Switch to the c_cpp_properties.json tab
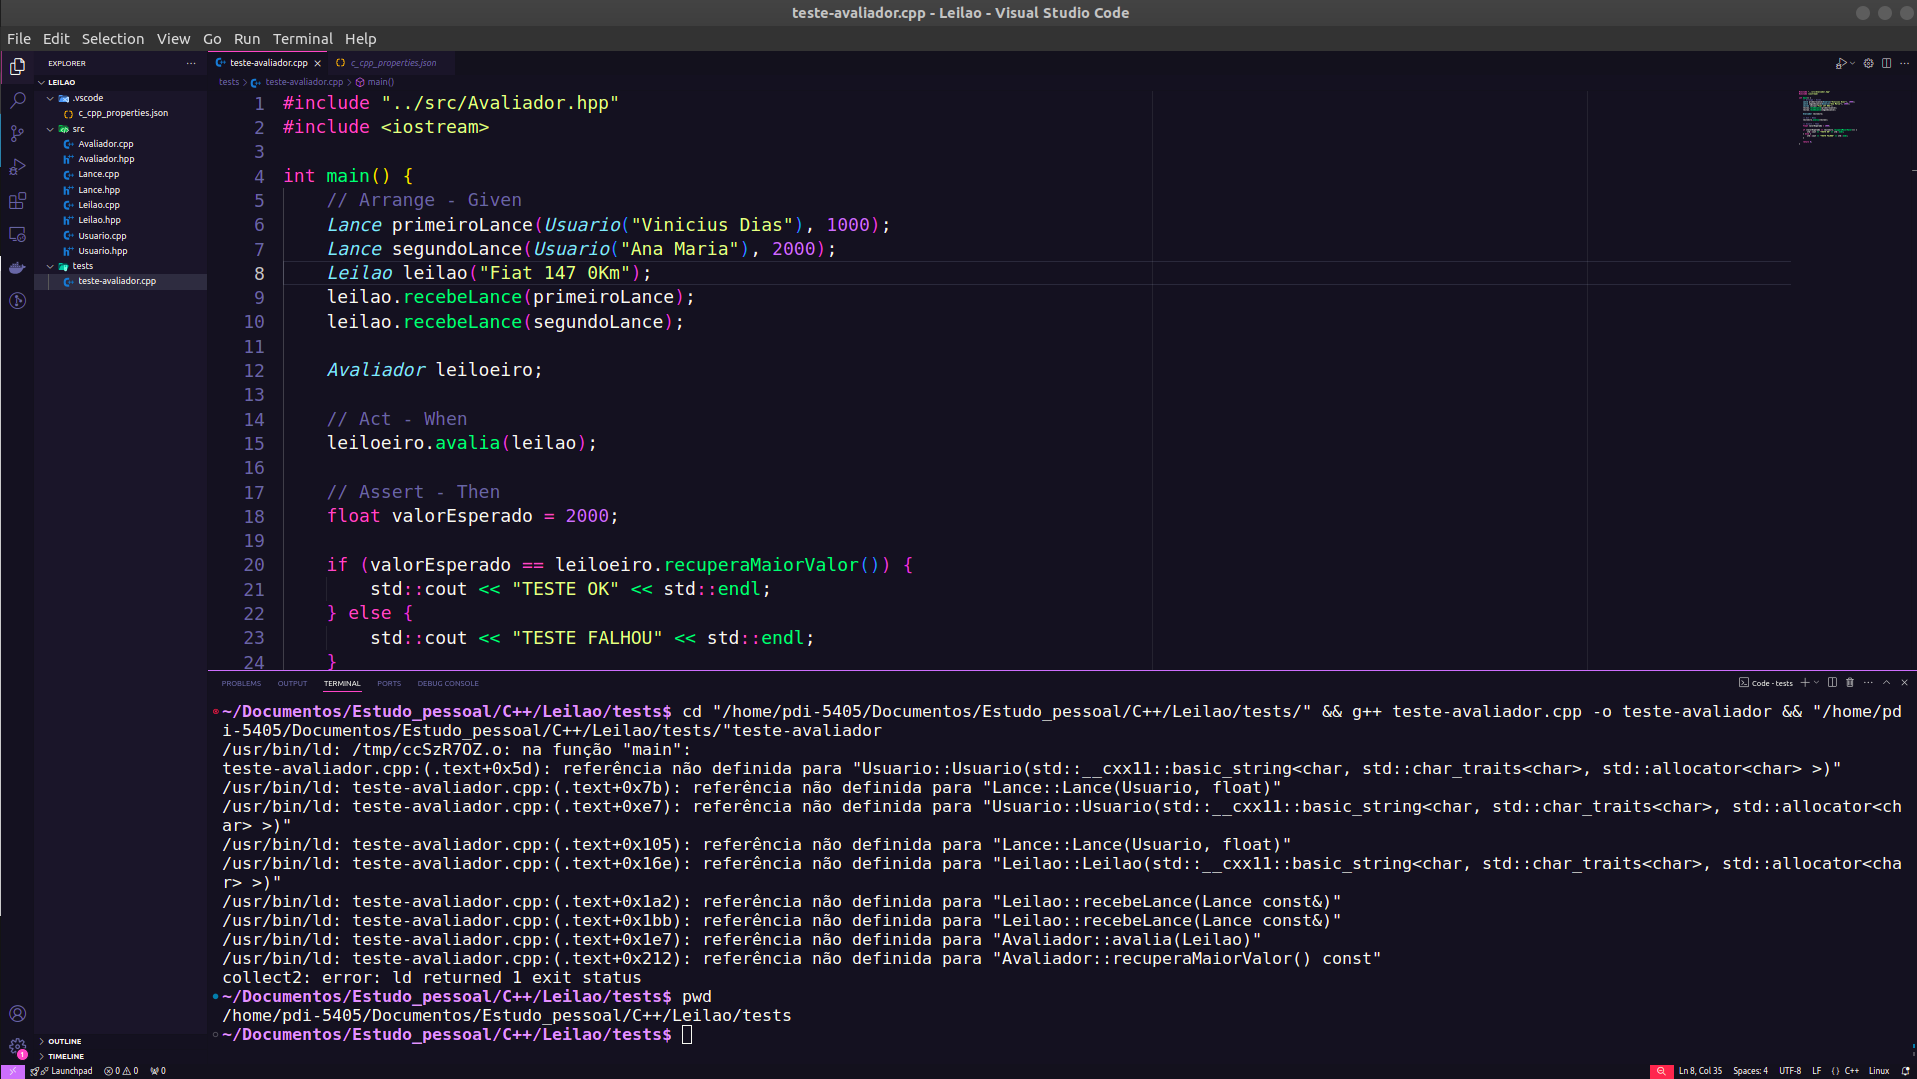 pos(393,63)
